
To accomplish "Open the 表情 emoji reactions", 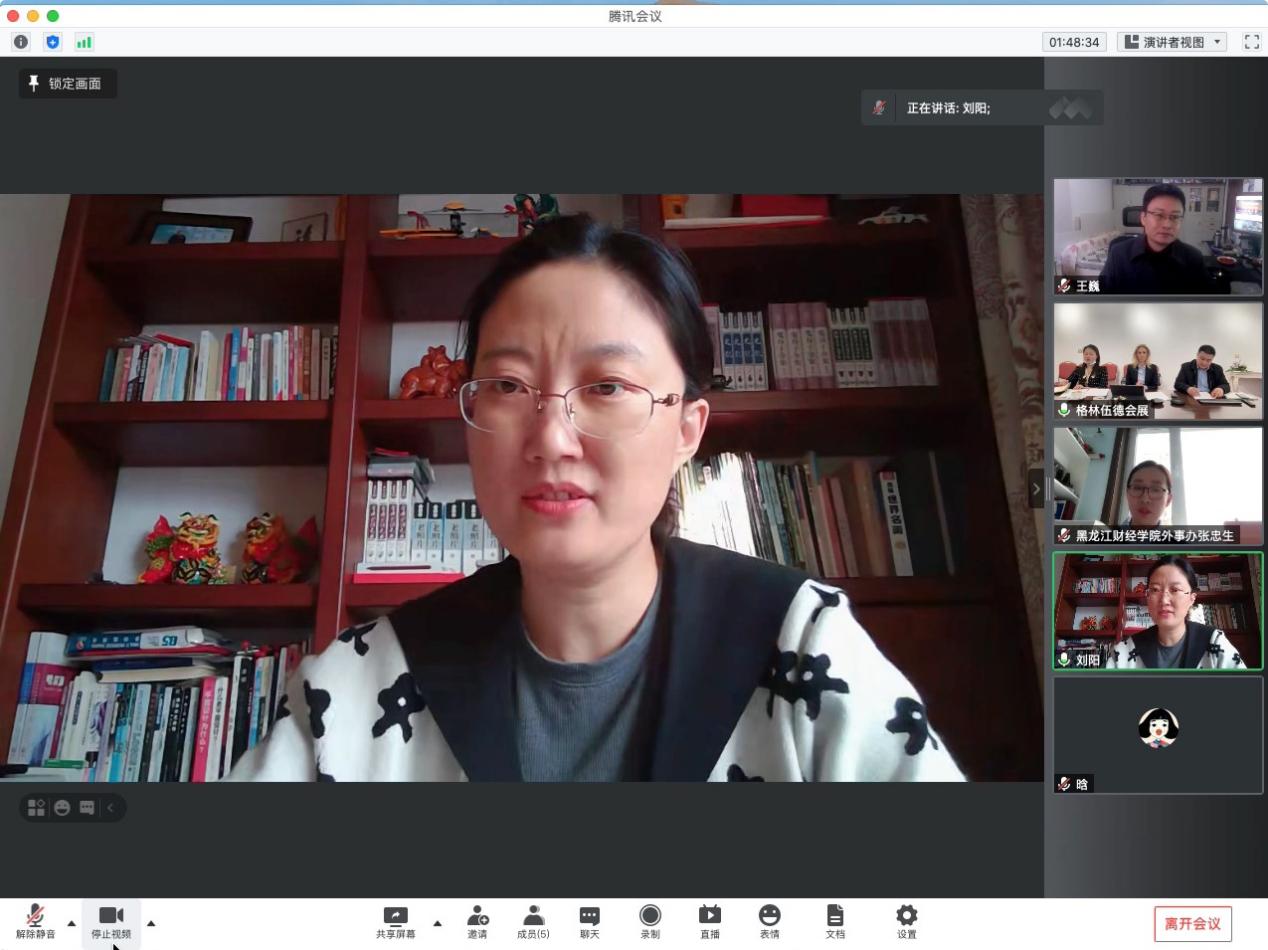I will [769, 922].
